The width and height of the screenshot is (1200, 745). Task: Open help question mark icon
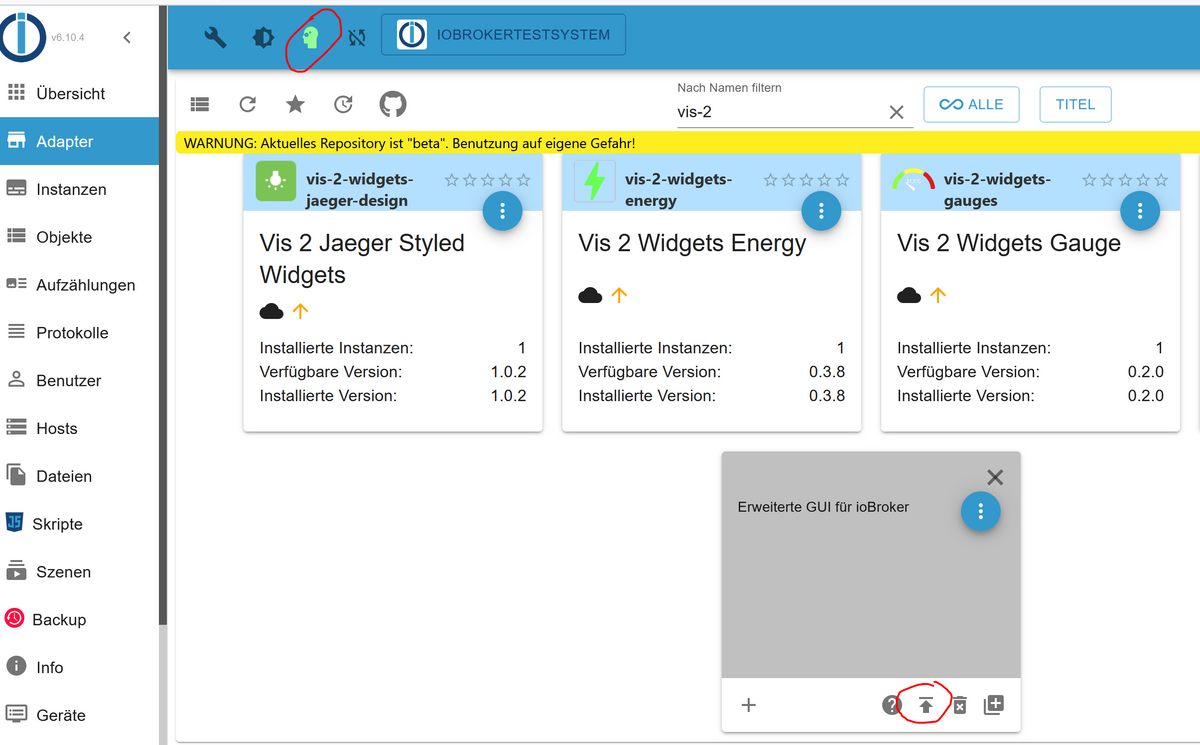click(x=892, y=705)
